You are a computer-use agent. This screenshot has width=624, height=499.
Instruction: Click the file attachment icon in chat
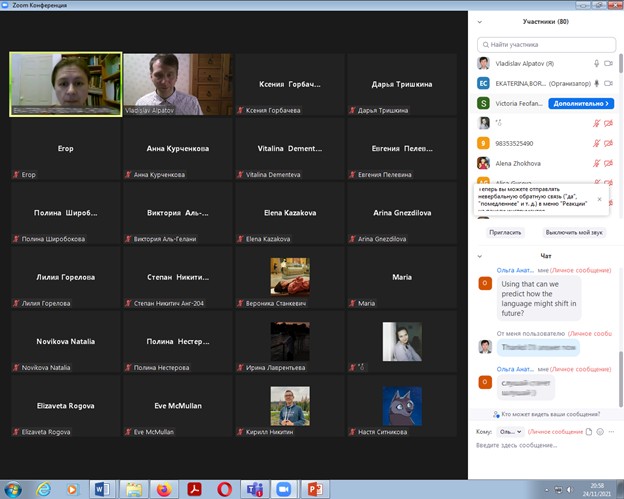click(589, 431)
